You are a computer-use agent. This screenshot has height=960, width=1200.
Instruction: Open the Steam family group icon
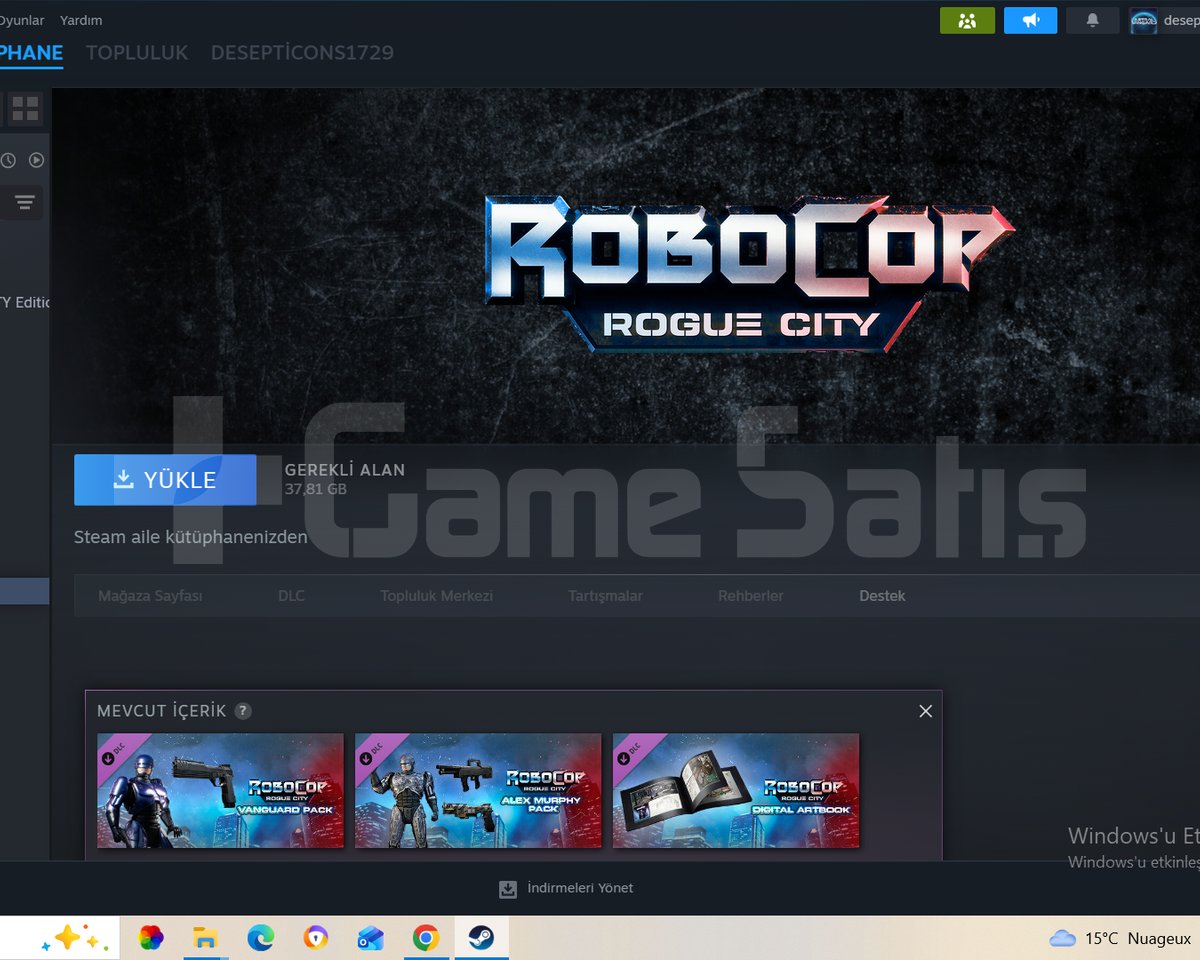point(967,20)
